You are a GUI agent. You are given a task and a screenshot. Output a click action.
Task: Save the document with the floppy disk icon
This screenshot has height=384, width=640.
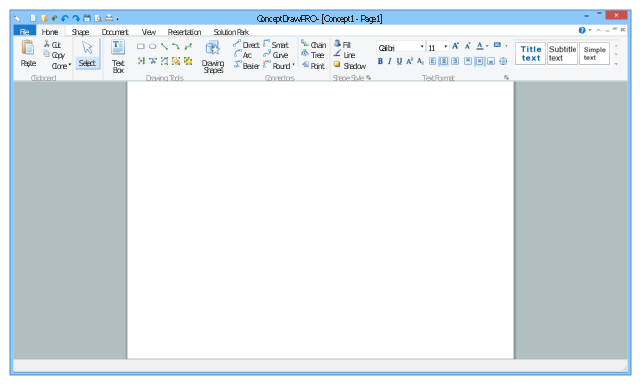(x=87, y=18)
